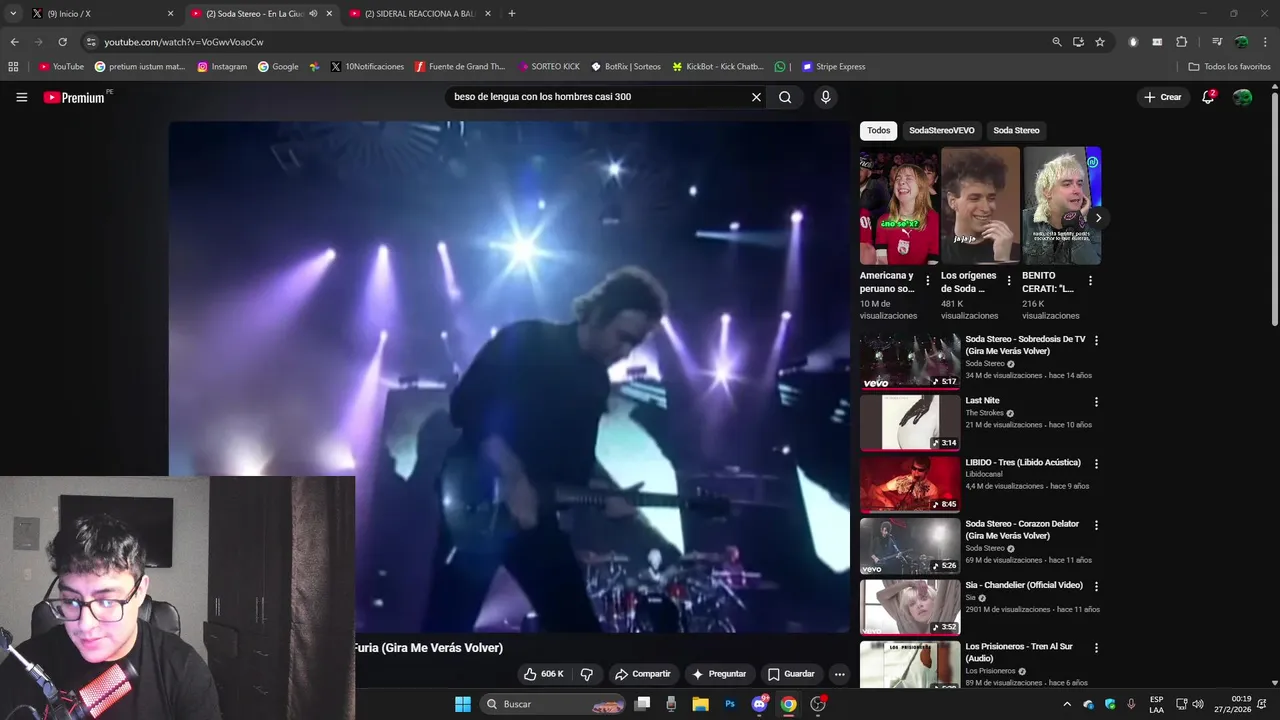Click the Compartir button

tap(642, 674)
